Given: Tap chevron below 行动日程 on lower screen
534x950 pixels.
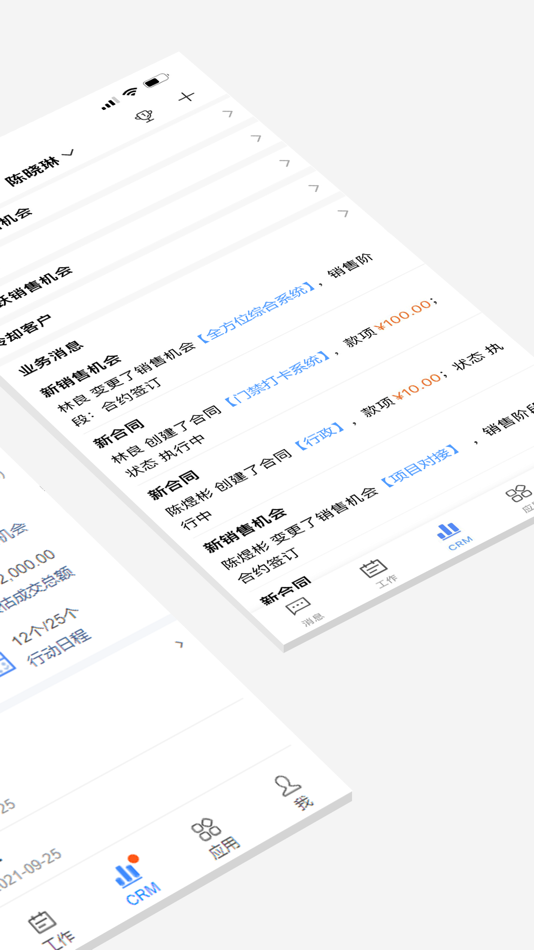Looking at the screenshot, I should click(179, 643).
